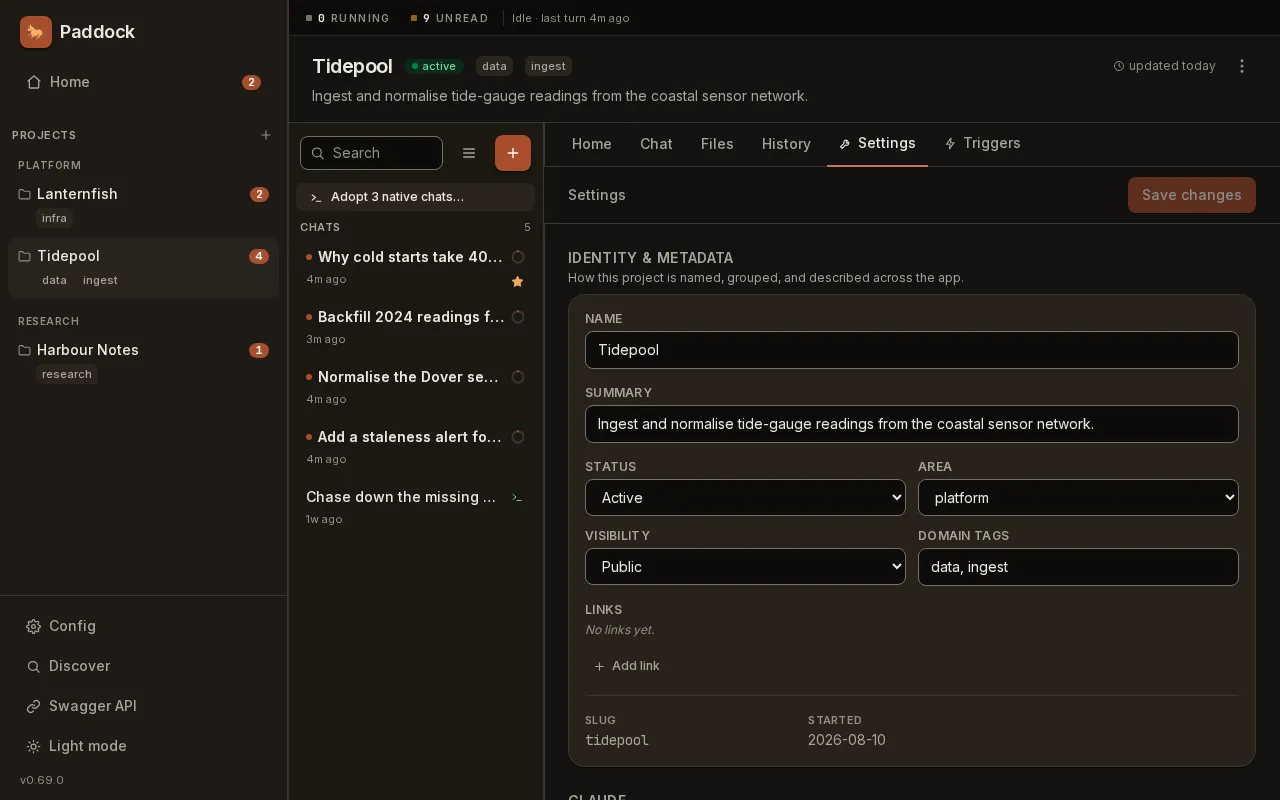Switch to the Files tab
1280x800 pixels.
[x=717, y=144]
